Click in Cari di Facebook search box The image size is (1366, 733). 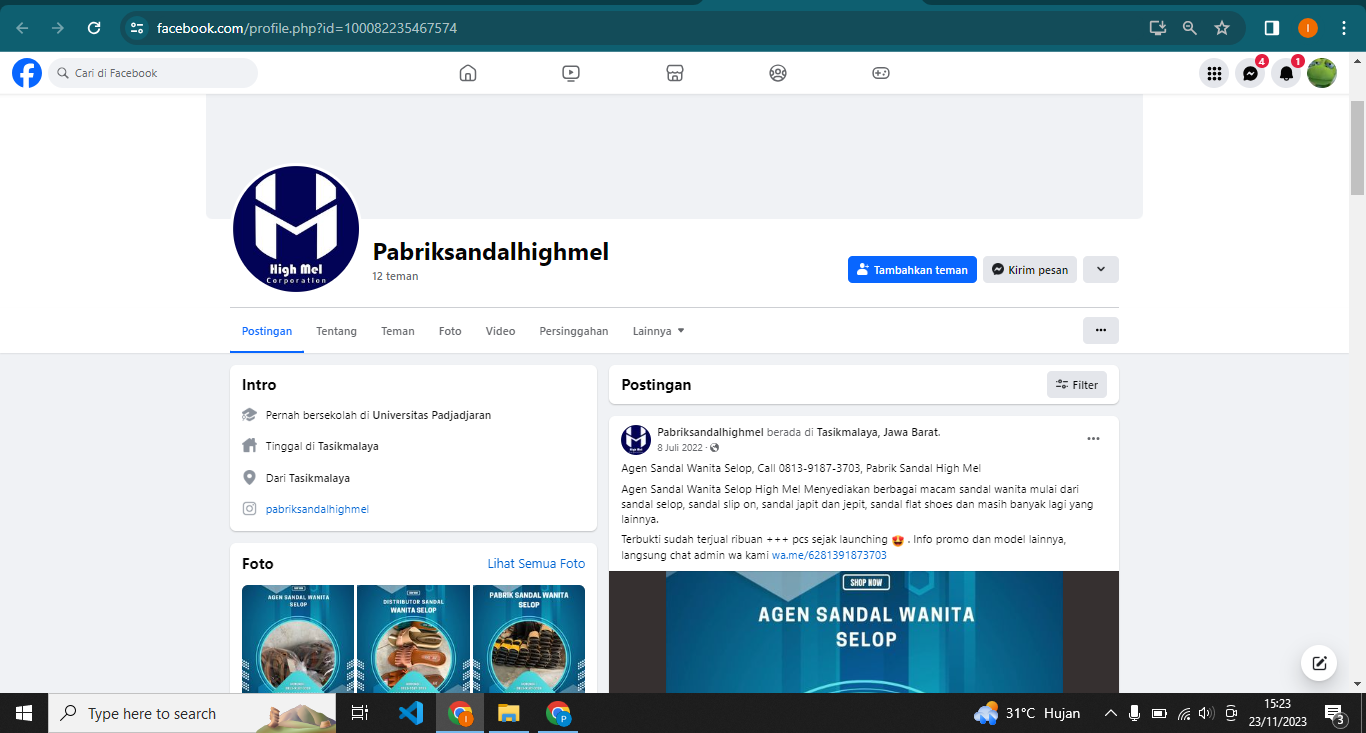click(x=153, y=73)
